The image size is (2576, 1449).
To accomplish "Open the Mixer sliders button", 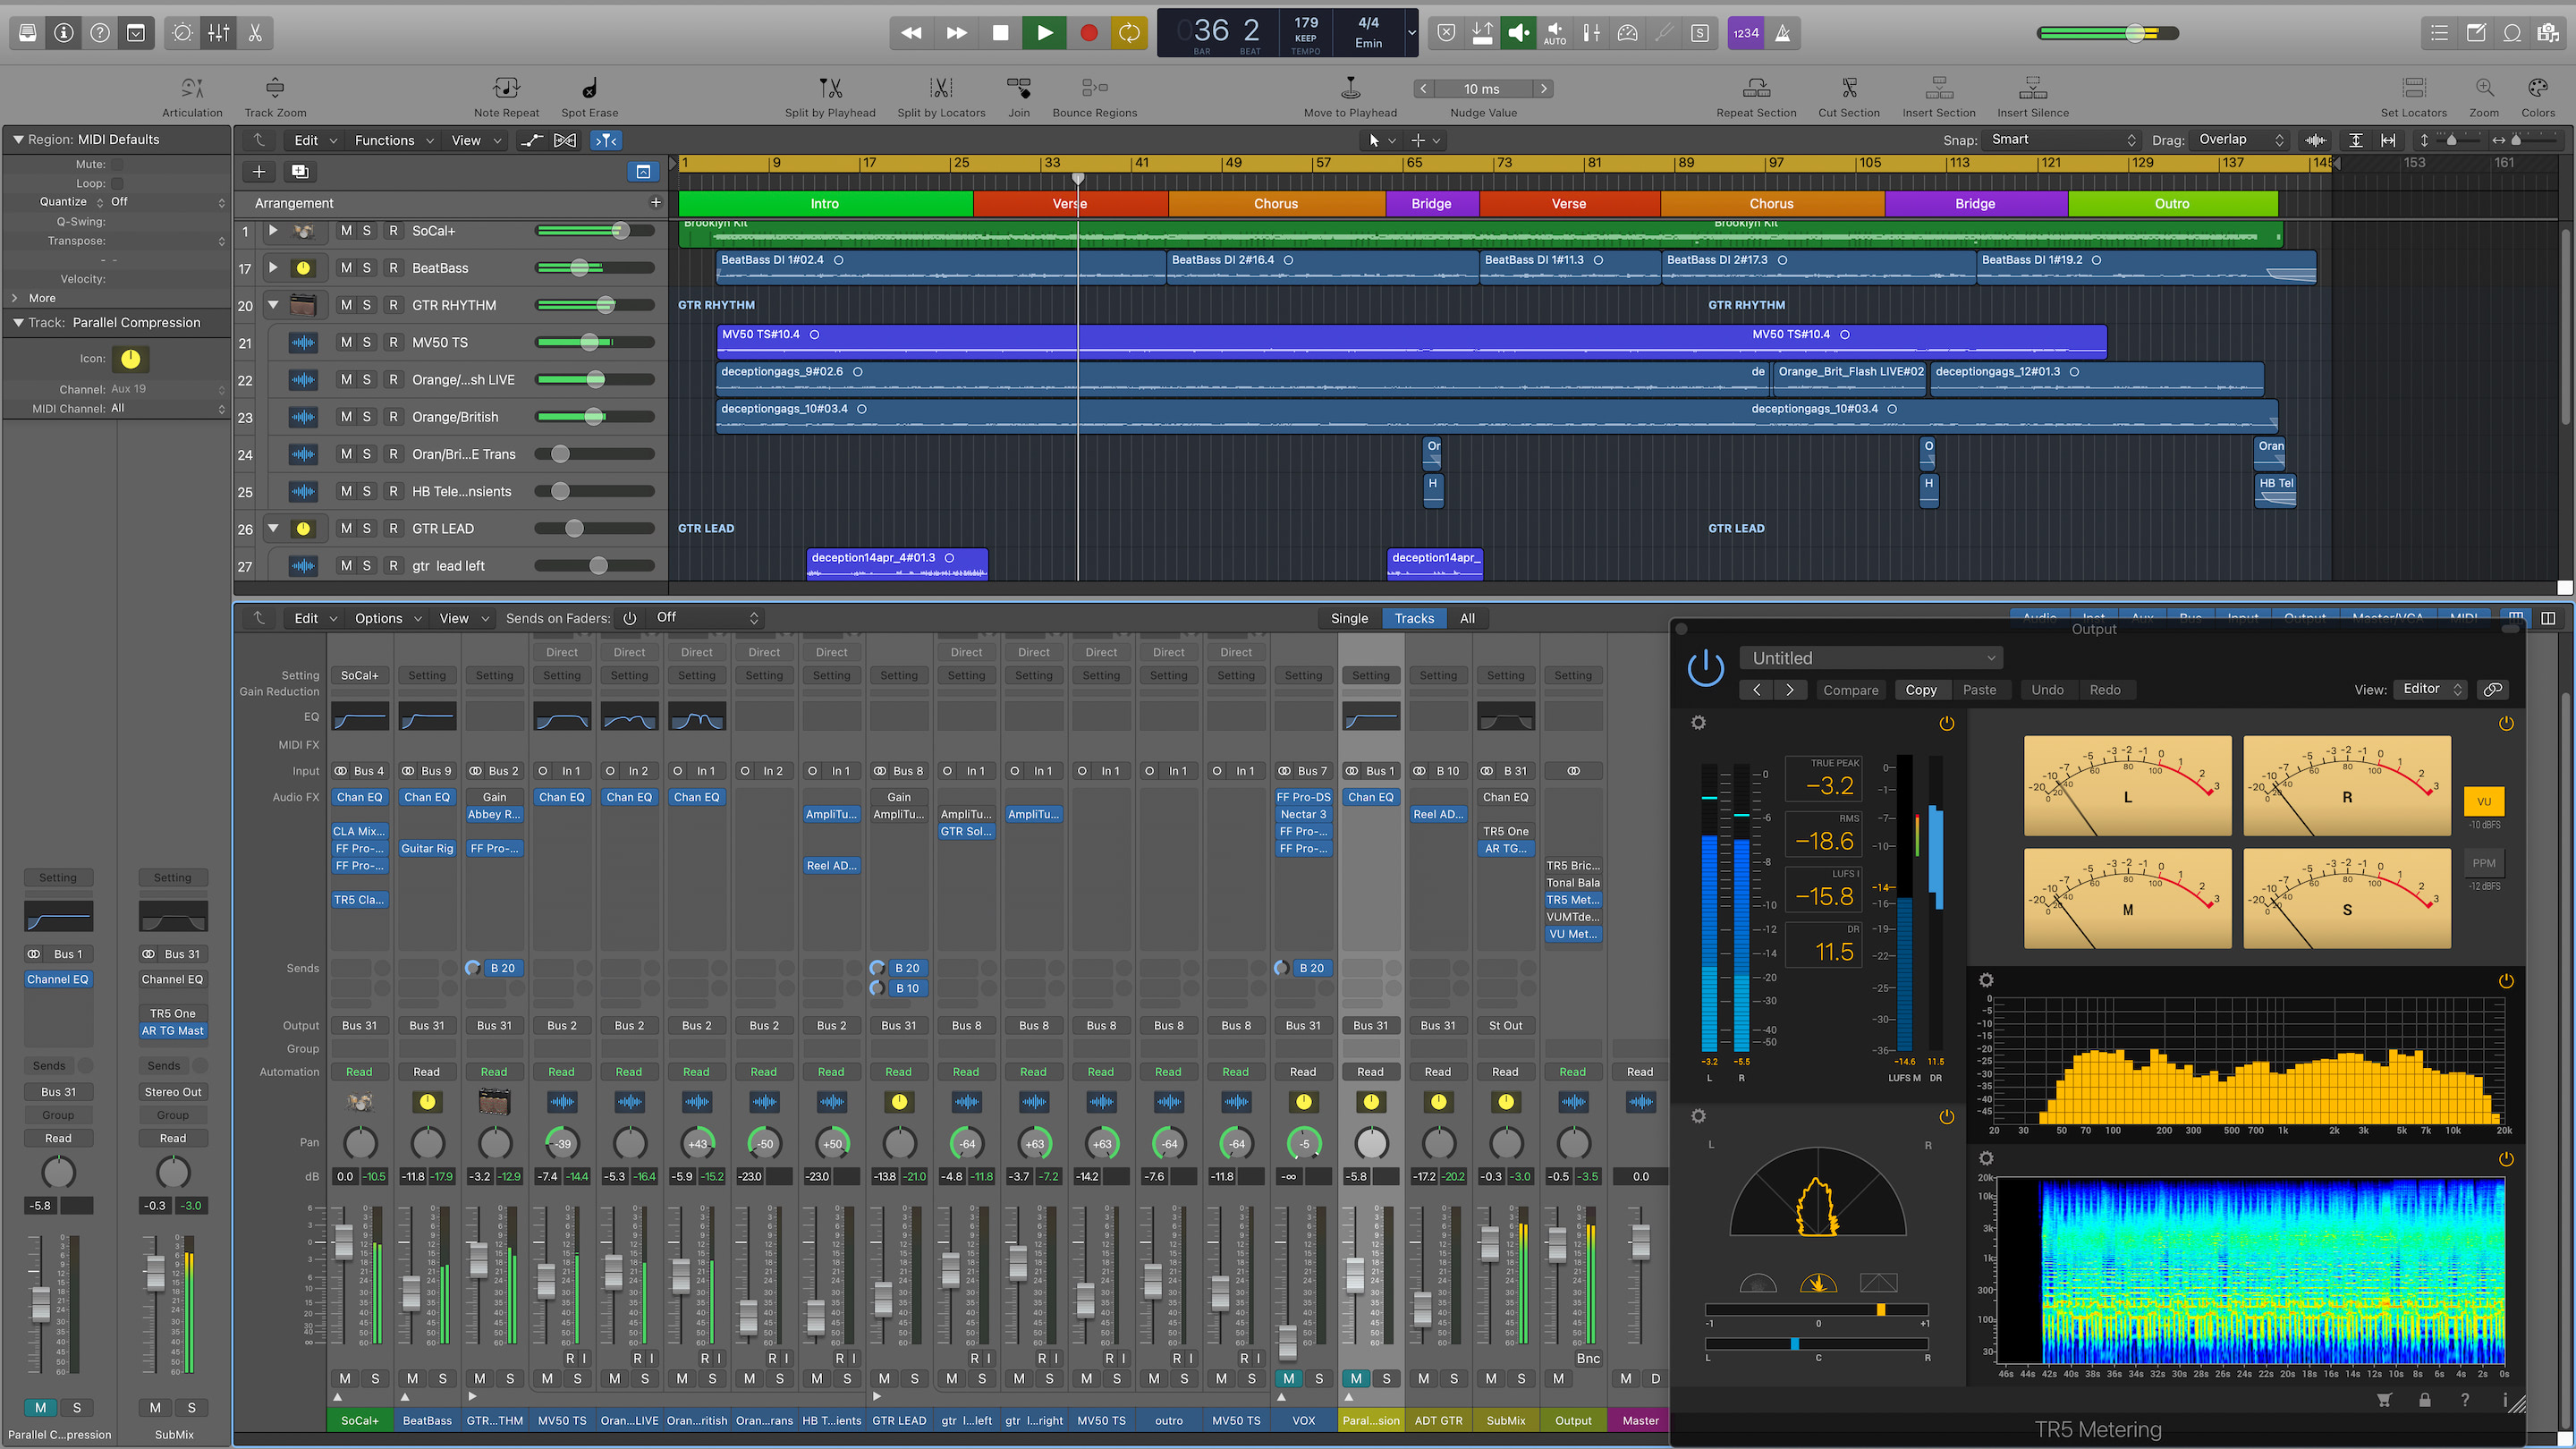I will tap(219, 33).
